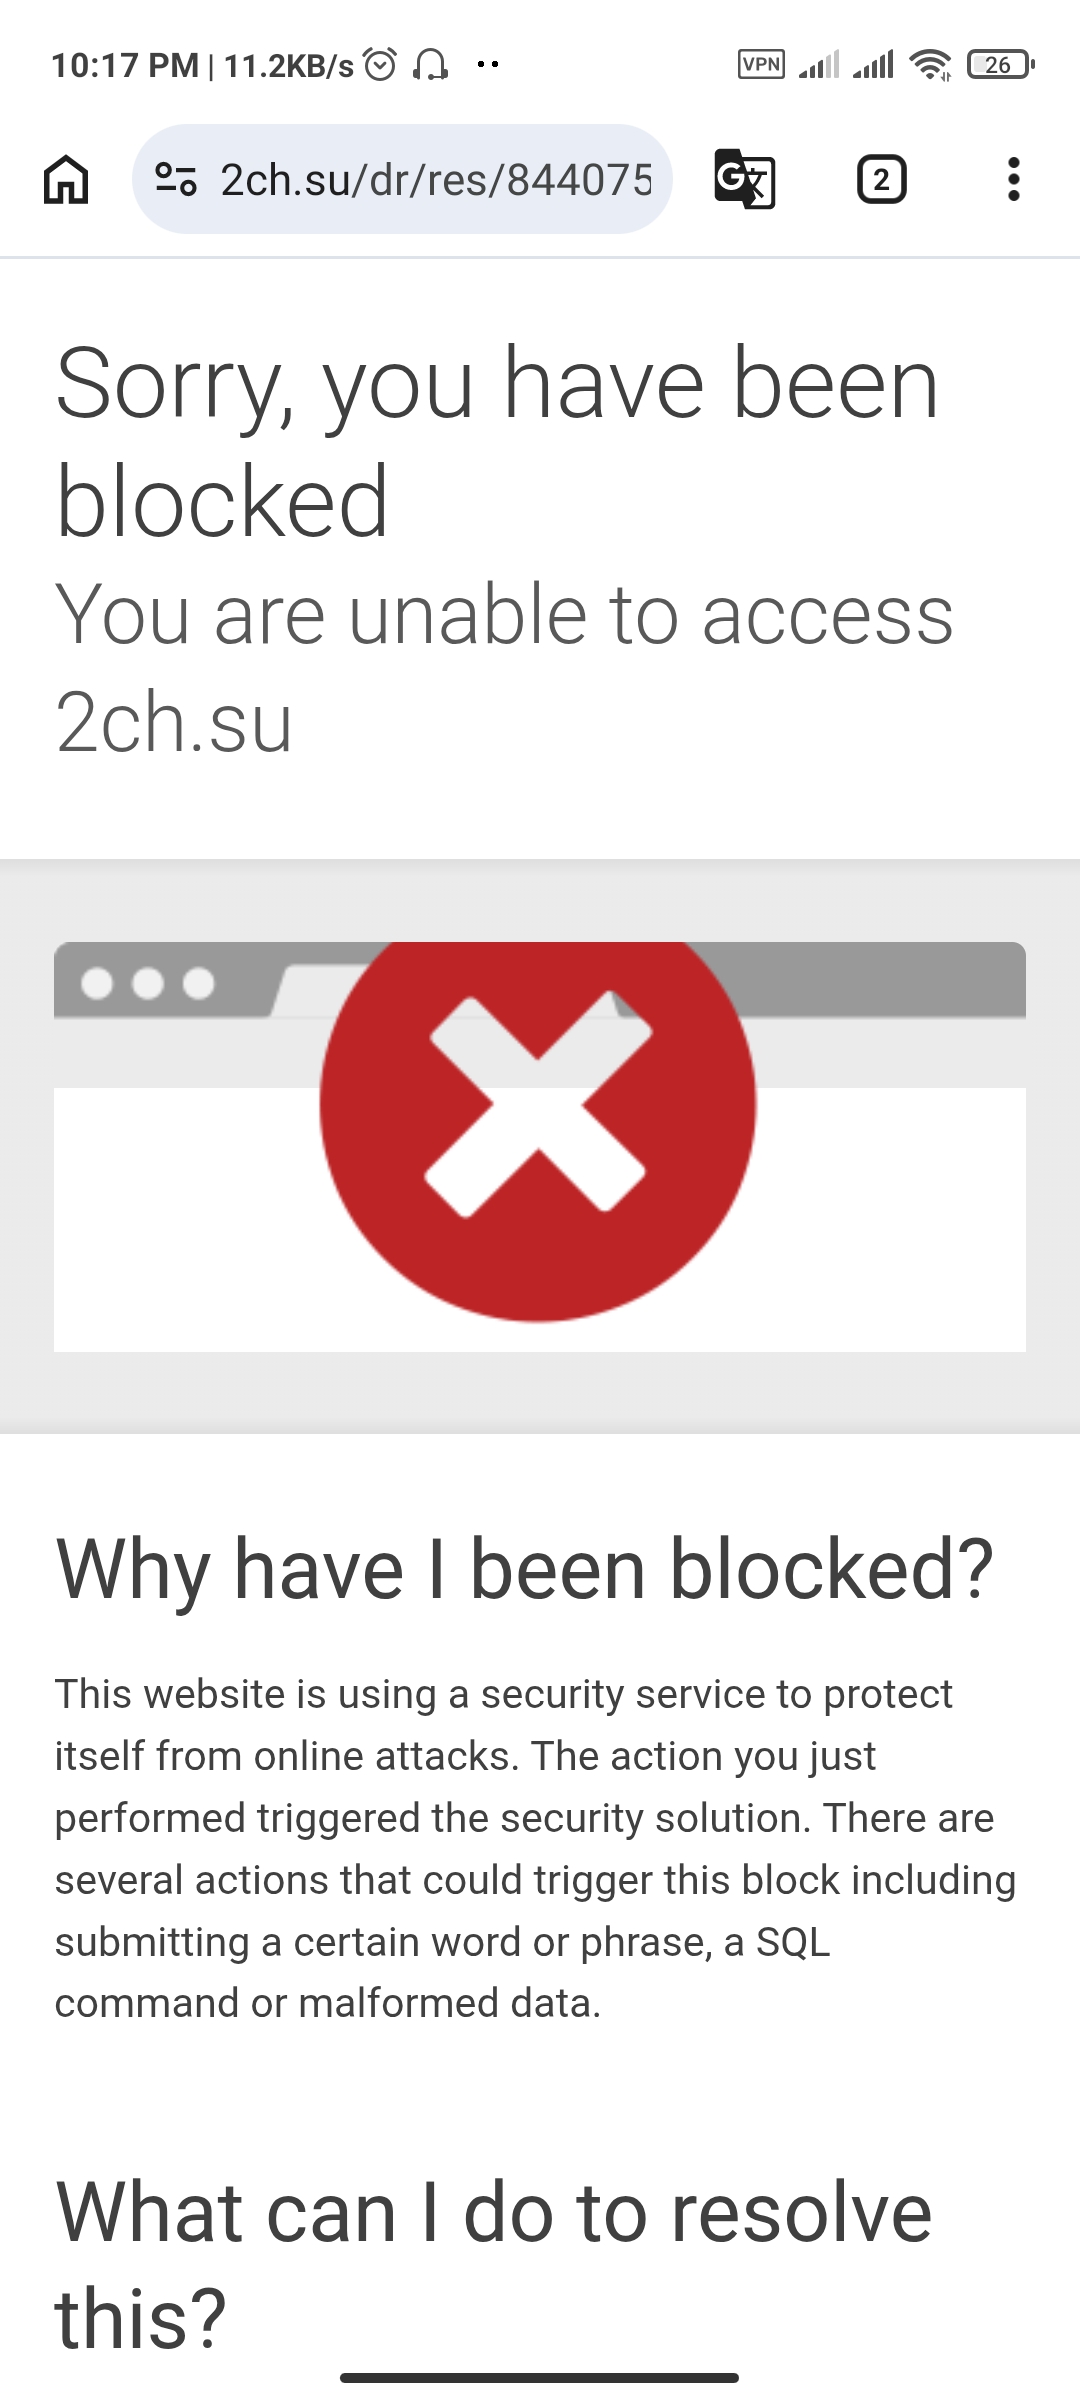Click the security service explanation paragraph
Image resolution: width=1080 pixels, height=2400 pixels.
tap(535, 1848)
